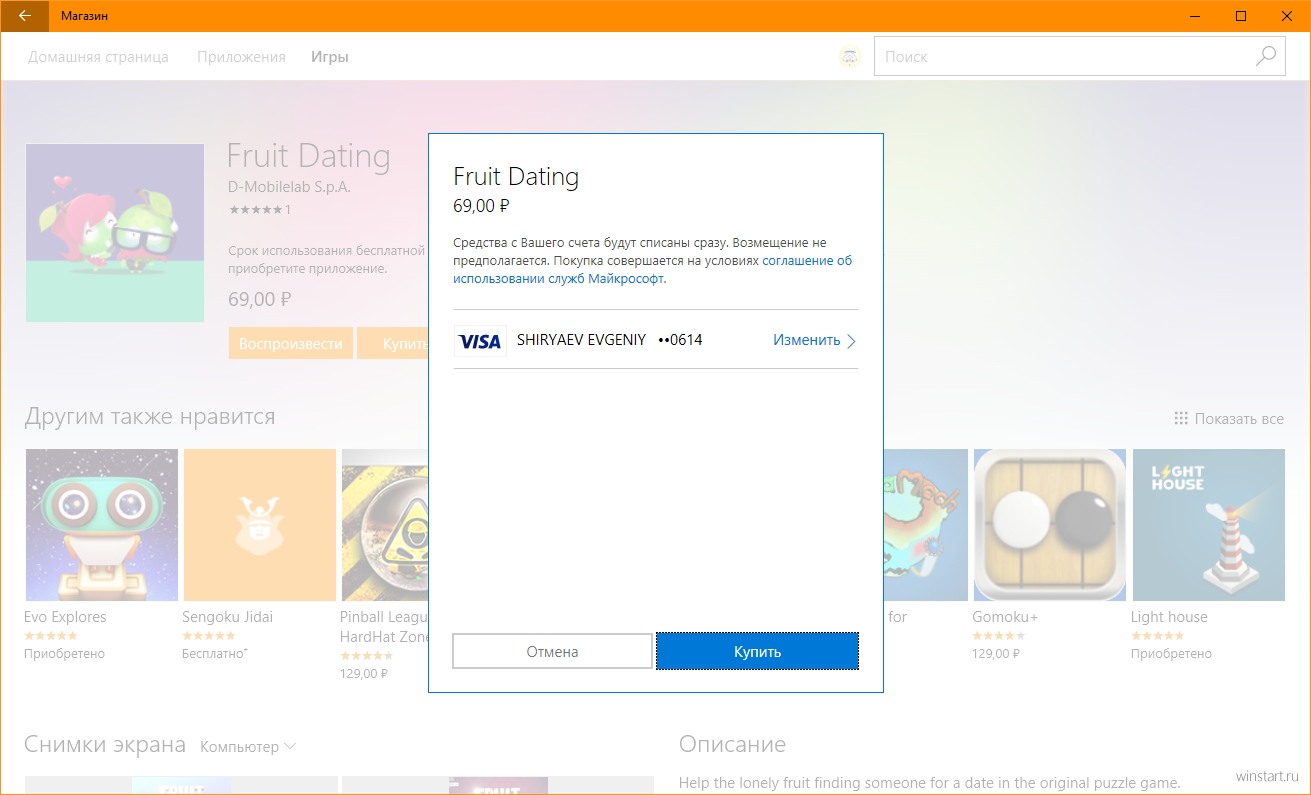Viewport: 1311px width, 795px height.
Task: Open the Pinball League HardHat tile
Action: [385, 525]
